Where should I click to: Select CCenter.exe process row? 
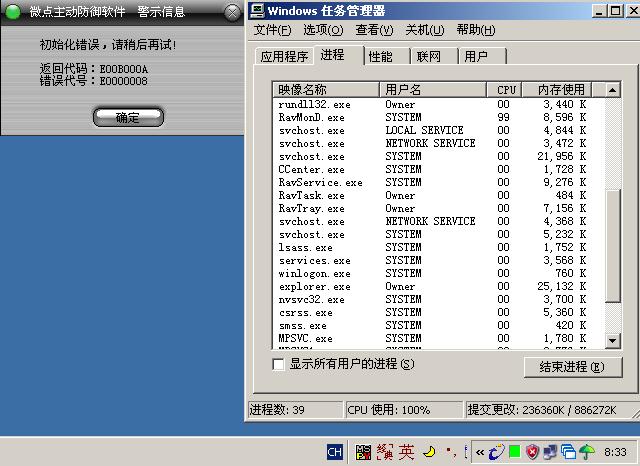[438, 169]
